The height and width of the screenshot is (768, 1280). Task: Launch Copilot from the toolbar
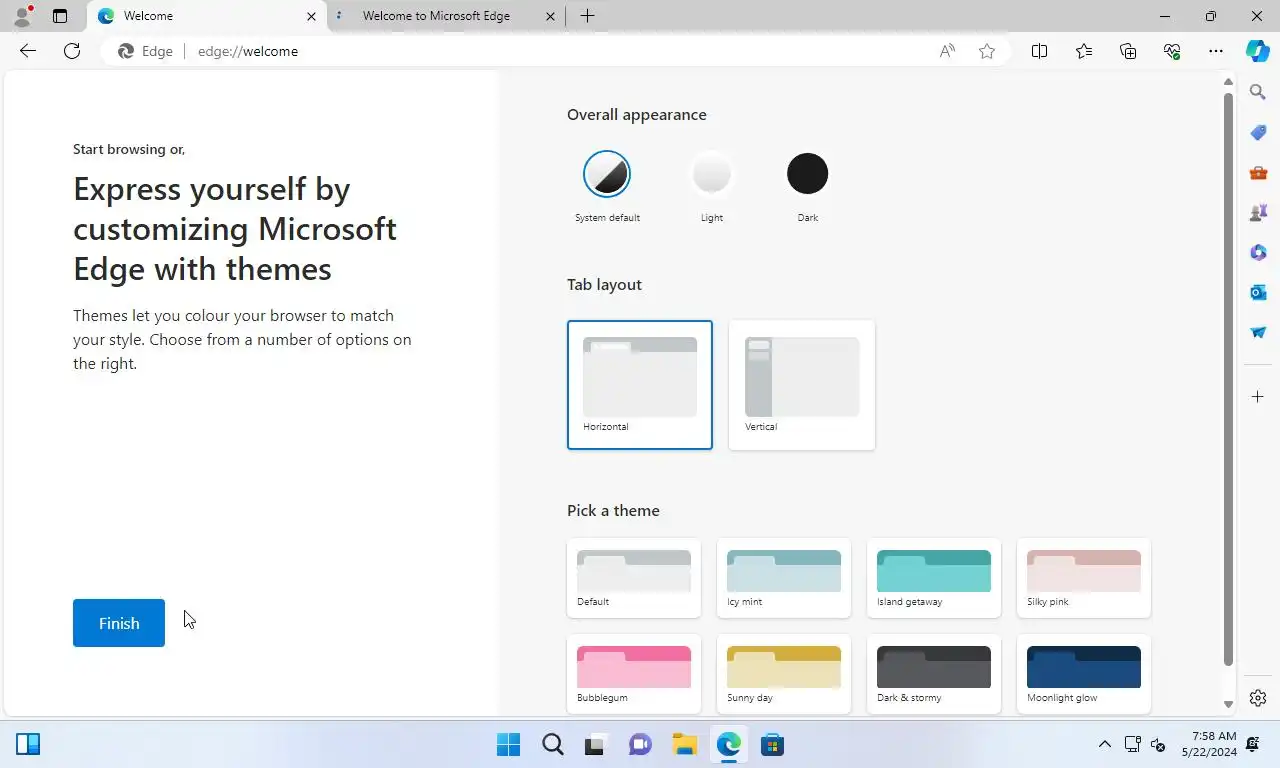click(x=1258, y=51)
